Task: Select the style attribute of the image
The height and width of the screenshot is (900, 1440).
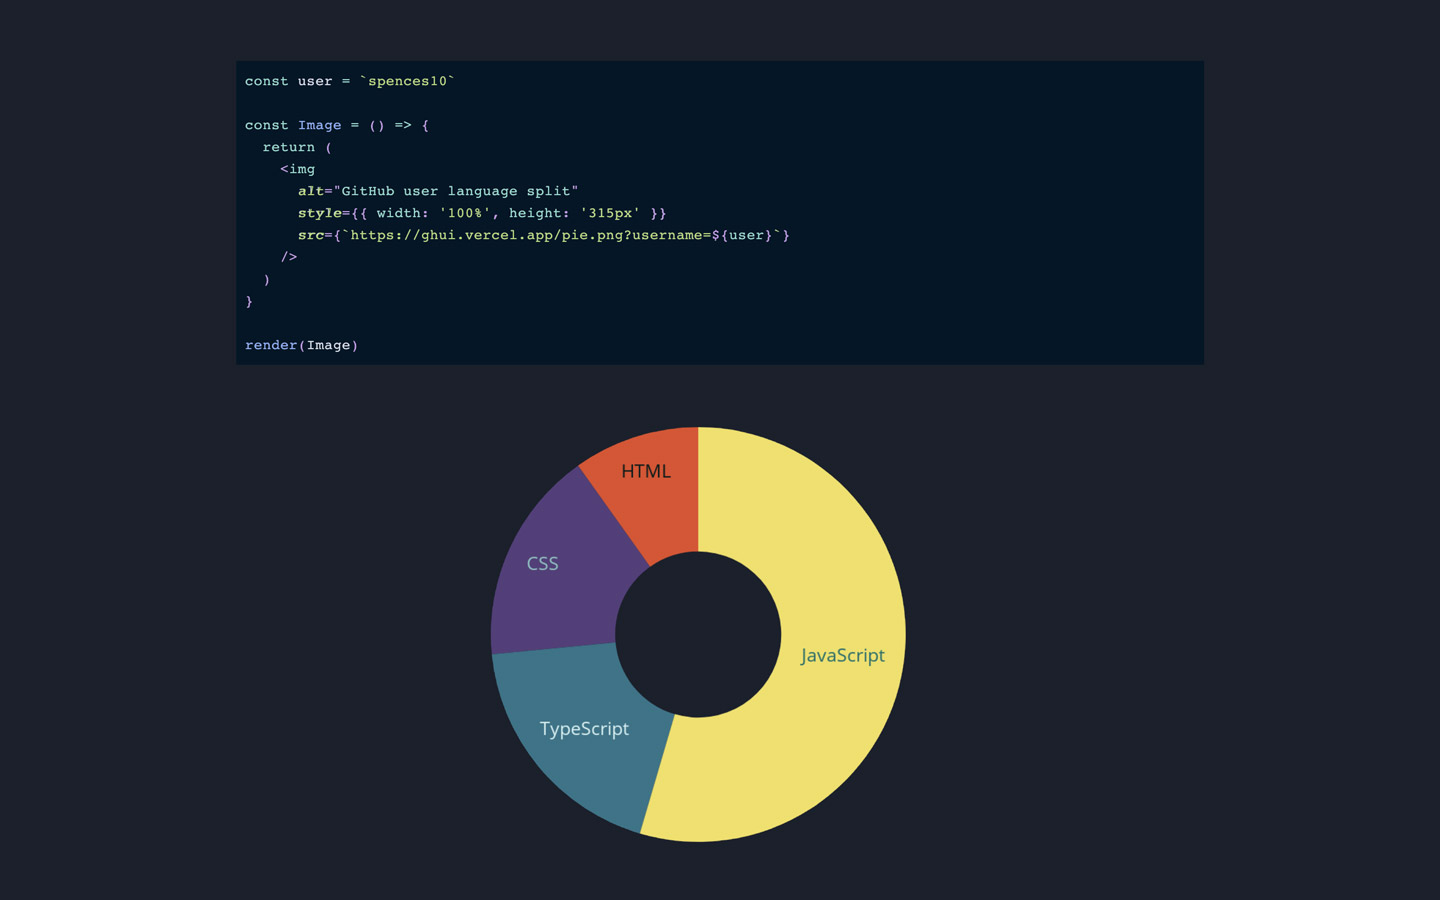Action: click(319, 212)
